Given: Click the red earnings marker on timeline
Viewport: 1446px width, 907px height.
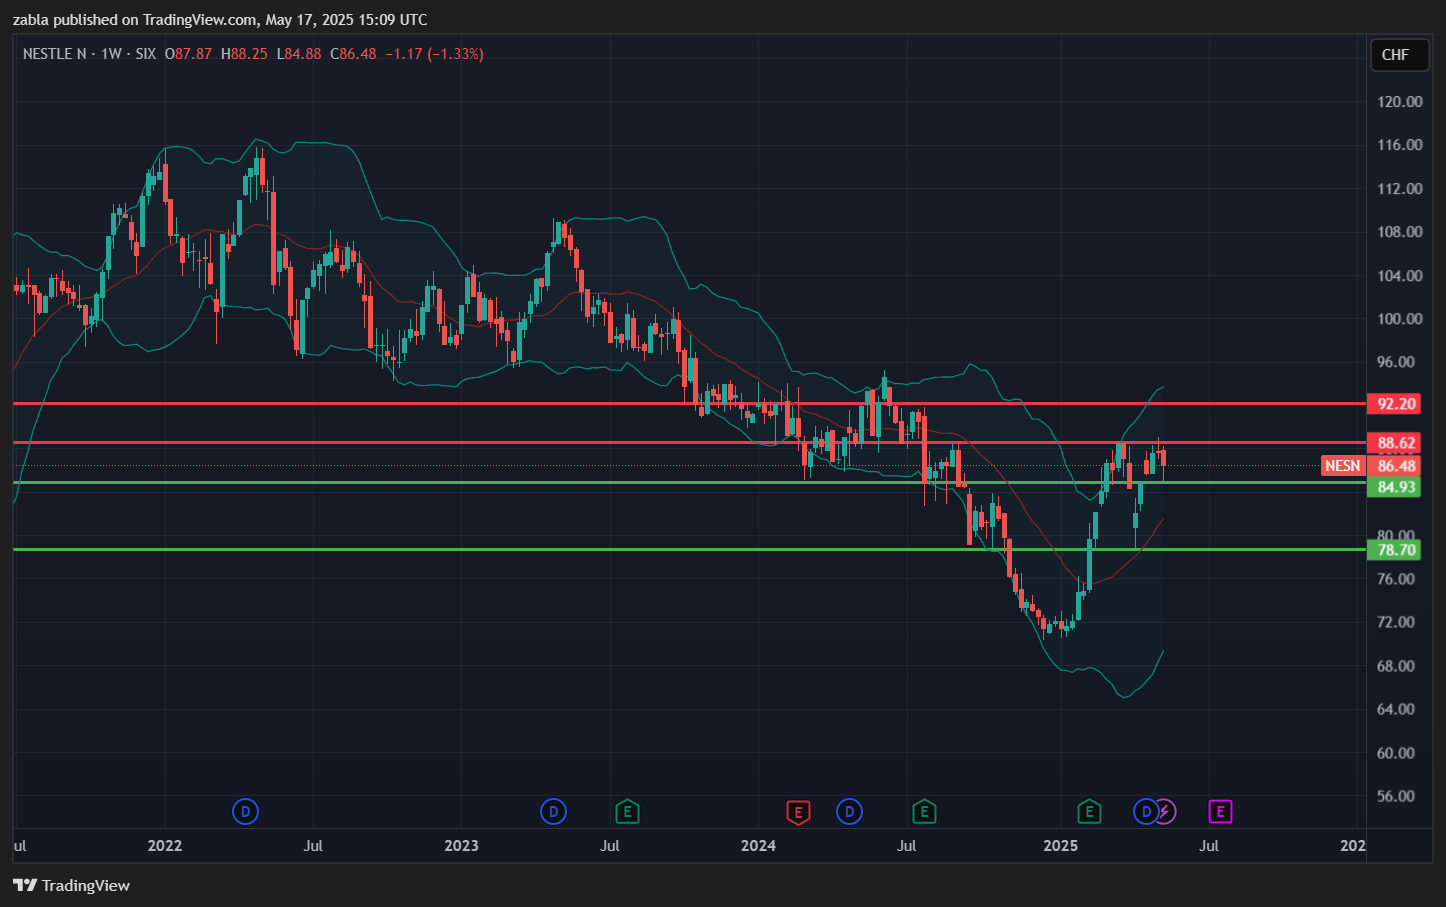Looking at the screenshot, I should click(x=797, y=812).
